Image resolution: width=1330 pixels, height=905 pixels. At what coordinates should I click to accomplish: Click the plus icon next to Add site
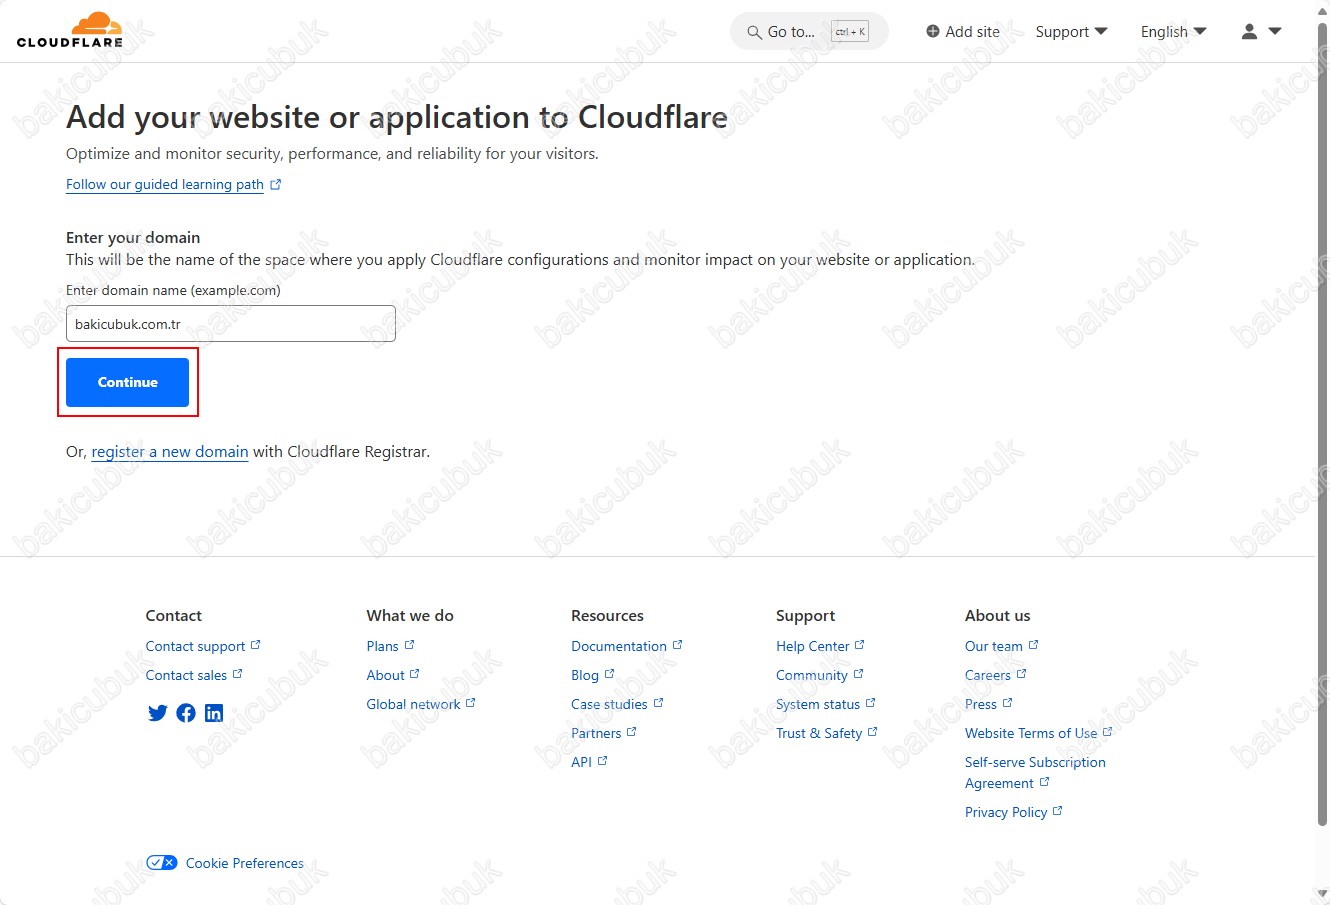pyautogui.click(x=933, y=31)
